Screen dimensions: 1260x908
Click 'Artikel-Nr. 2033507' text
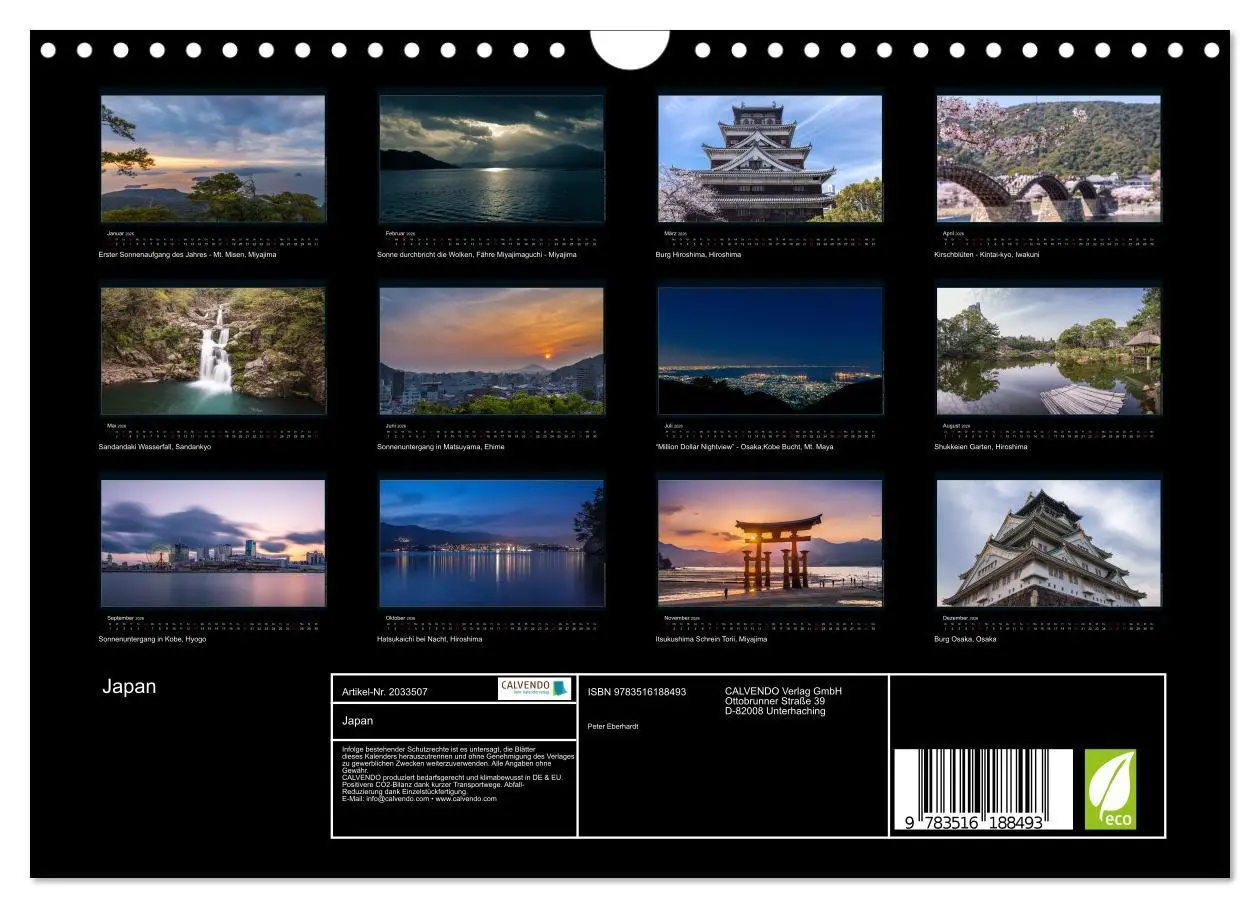(385, 692)
